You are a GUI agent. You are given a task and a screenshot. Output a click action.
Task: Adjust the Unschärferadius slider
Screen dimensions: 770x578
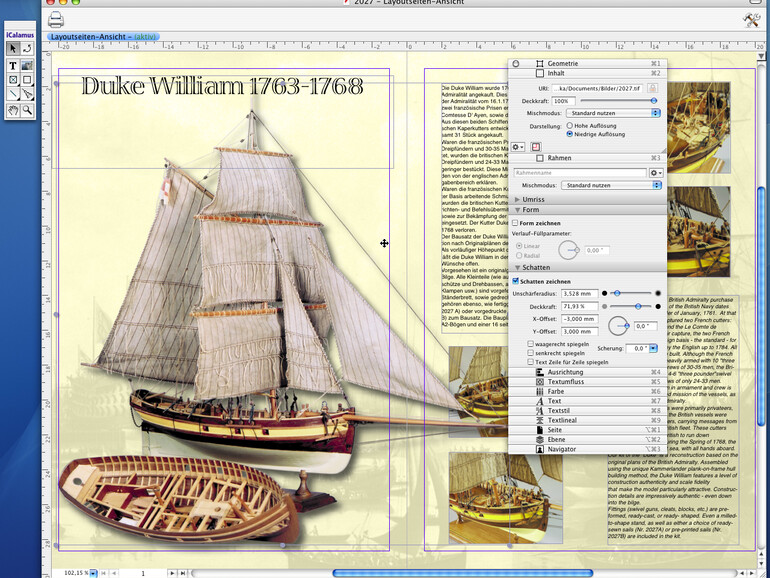click(x=617, y=293)
